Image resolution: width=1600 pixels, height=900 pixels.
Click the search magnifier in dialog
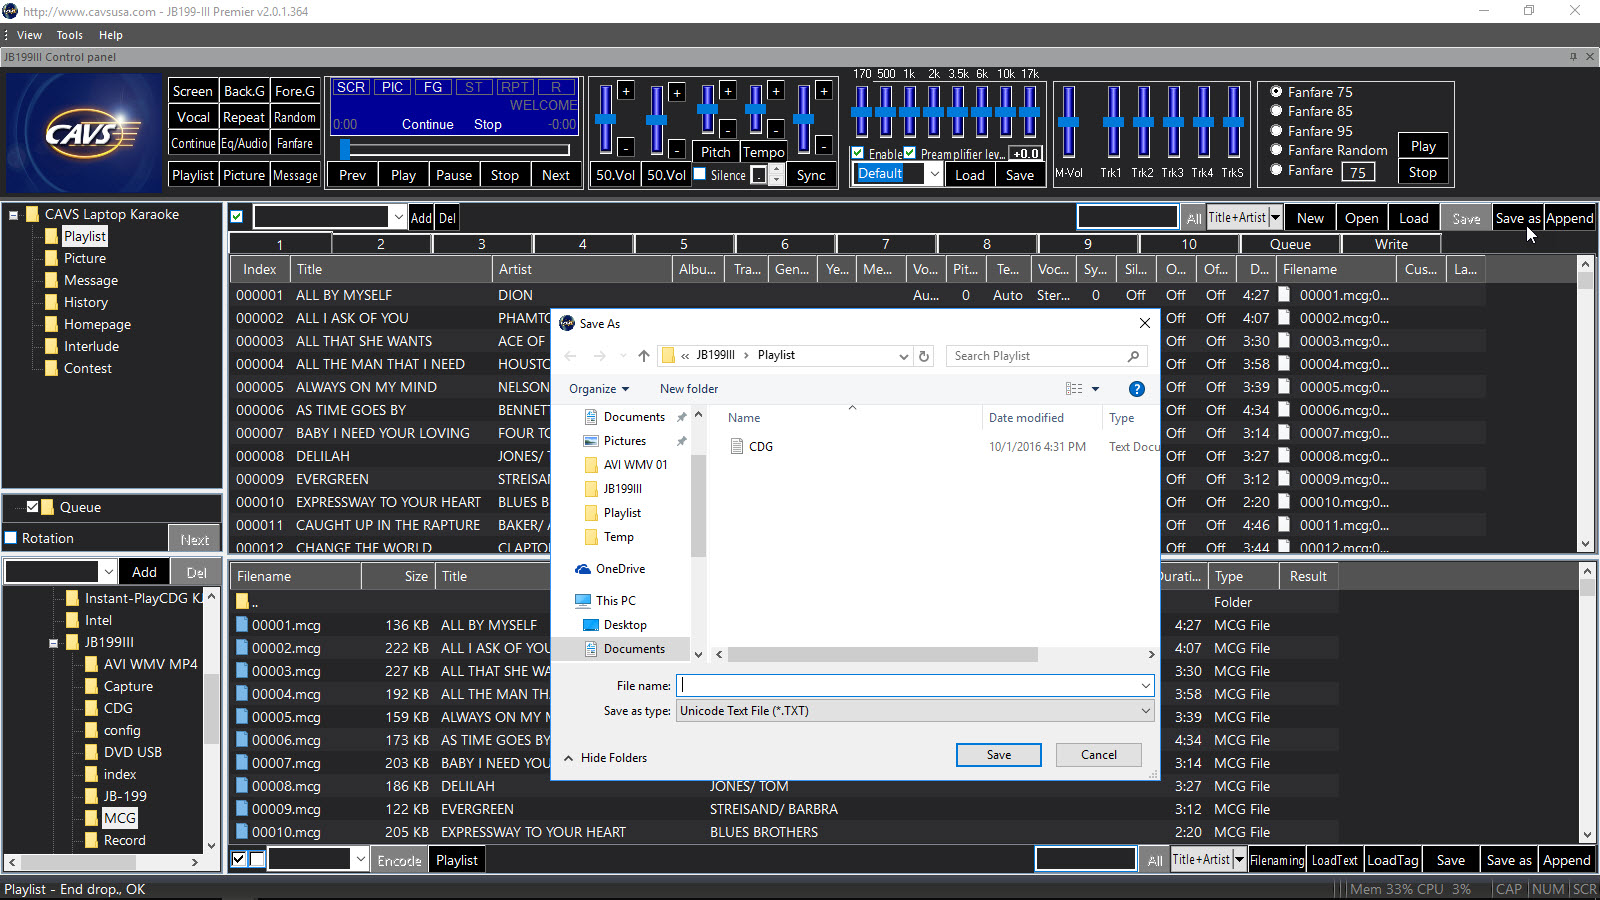click(1133, 356)
